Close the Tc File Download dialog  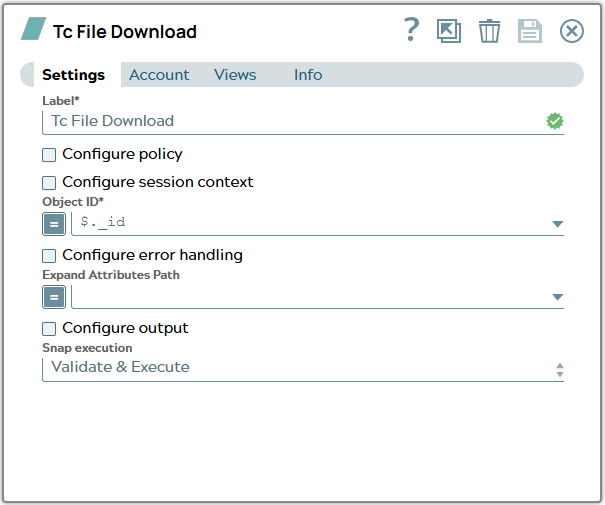pos(571,31)
